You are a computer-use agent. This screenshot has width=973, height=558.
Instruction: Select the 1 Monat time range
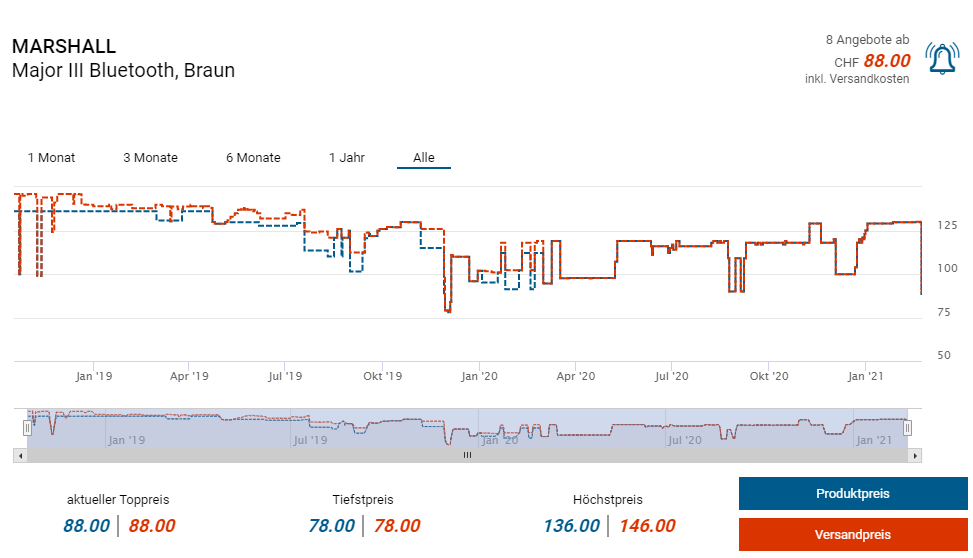[51, 158]
